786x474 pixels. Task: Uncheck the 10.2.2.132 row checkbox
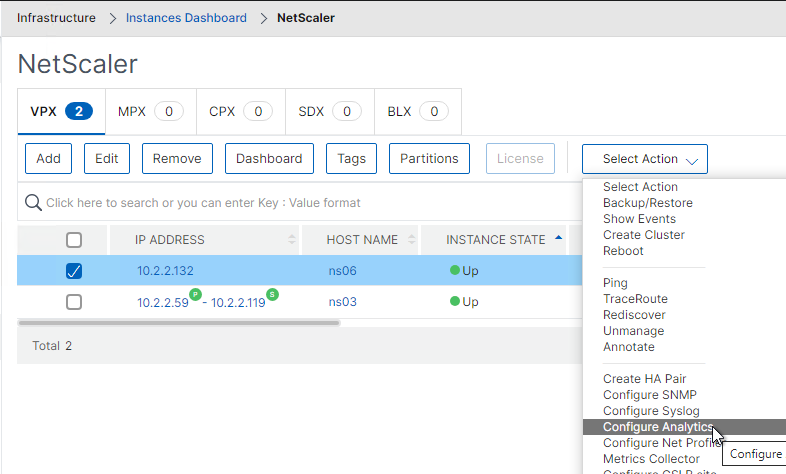click(x=74, y=271)
